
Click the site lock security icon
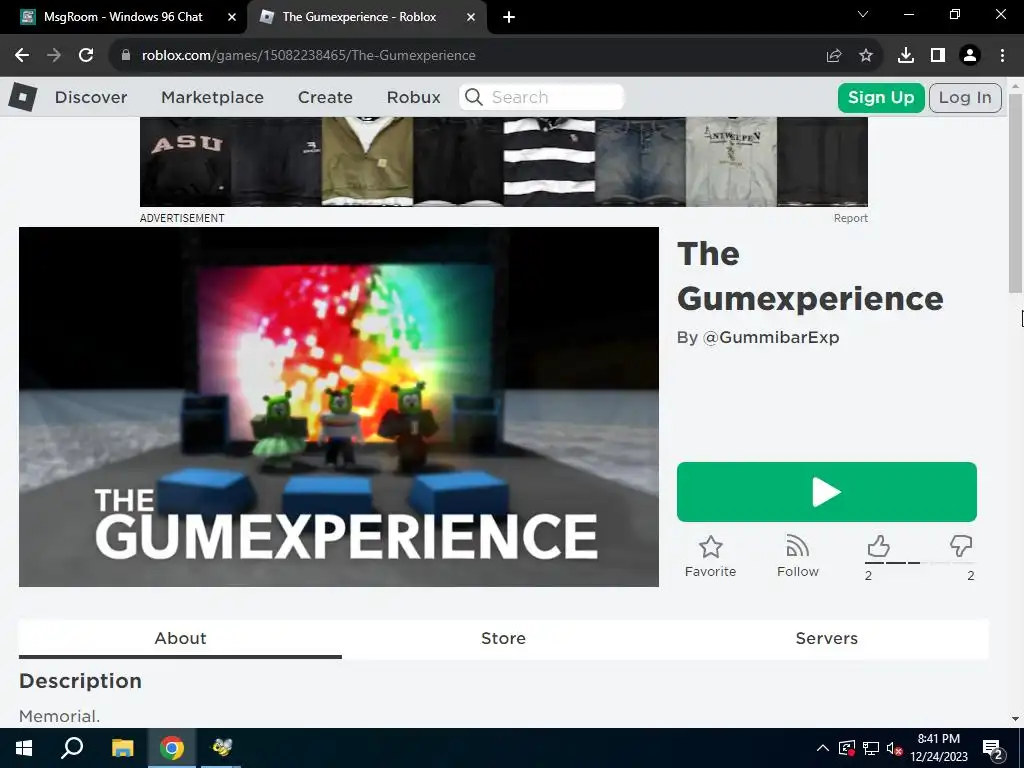pyautogui.click(x=126, y=56)
